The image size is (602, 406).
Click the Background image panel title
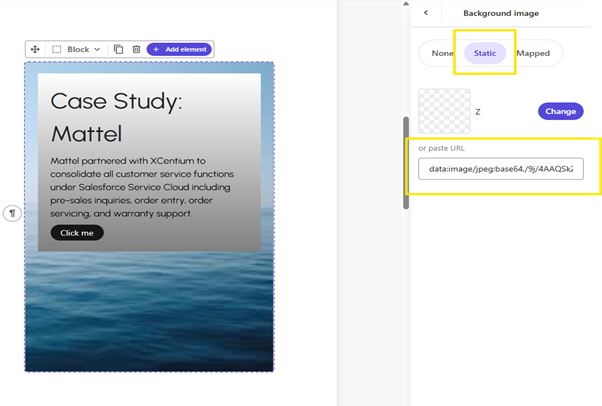pyautogui.click(x=501, y=13)
